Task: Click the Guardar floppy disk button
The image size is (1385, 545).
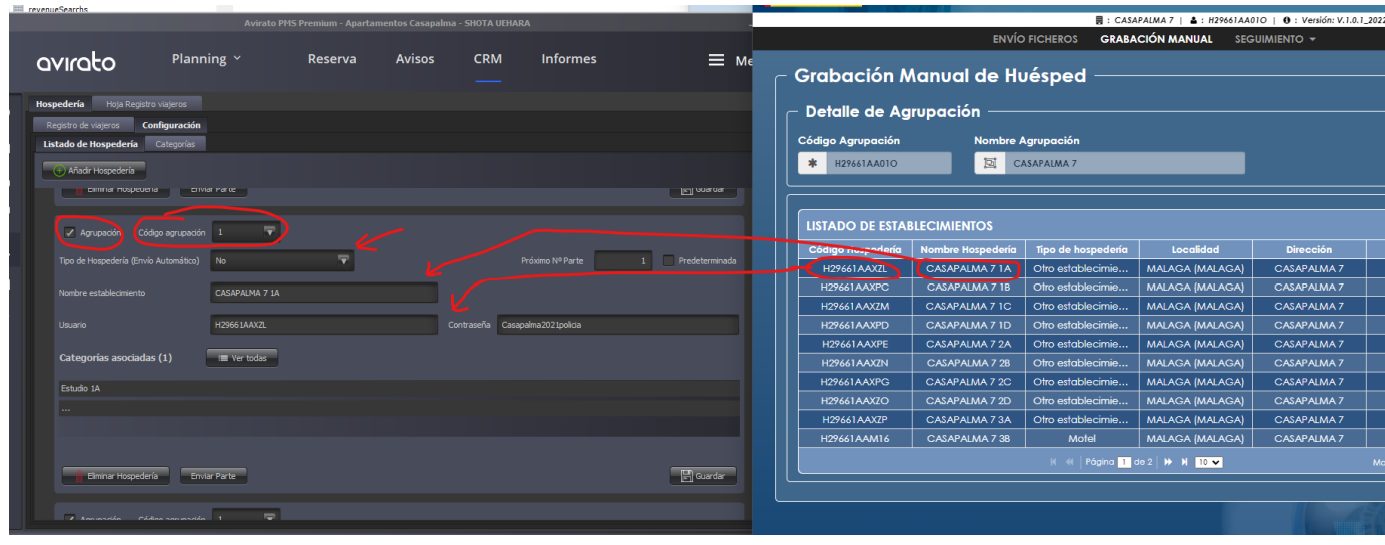Action: coord(703,476)
